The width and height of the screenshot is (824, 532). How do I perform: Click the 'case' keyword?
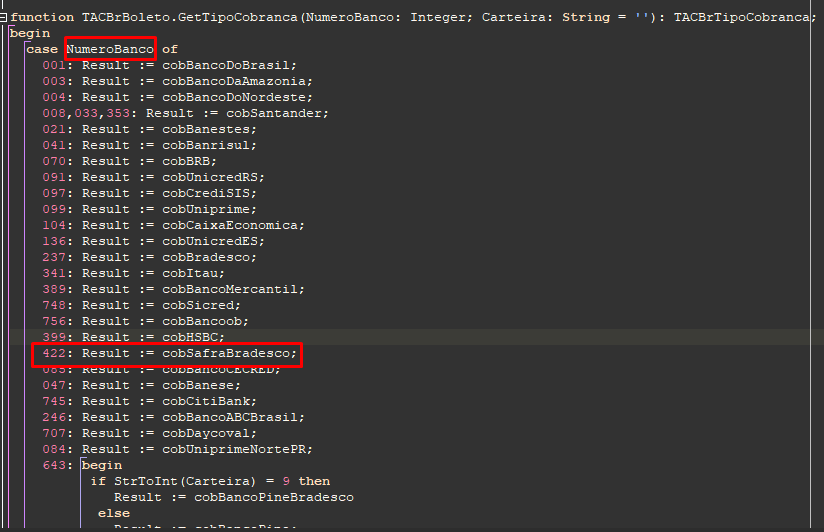pyautogui.click(x=42, y=49)
